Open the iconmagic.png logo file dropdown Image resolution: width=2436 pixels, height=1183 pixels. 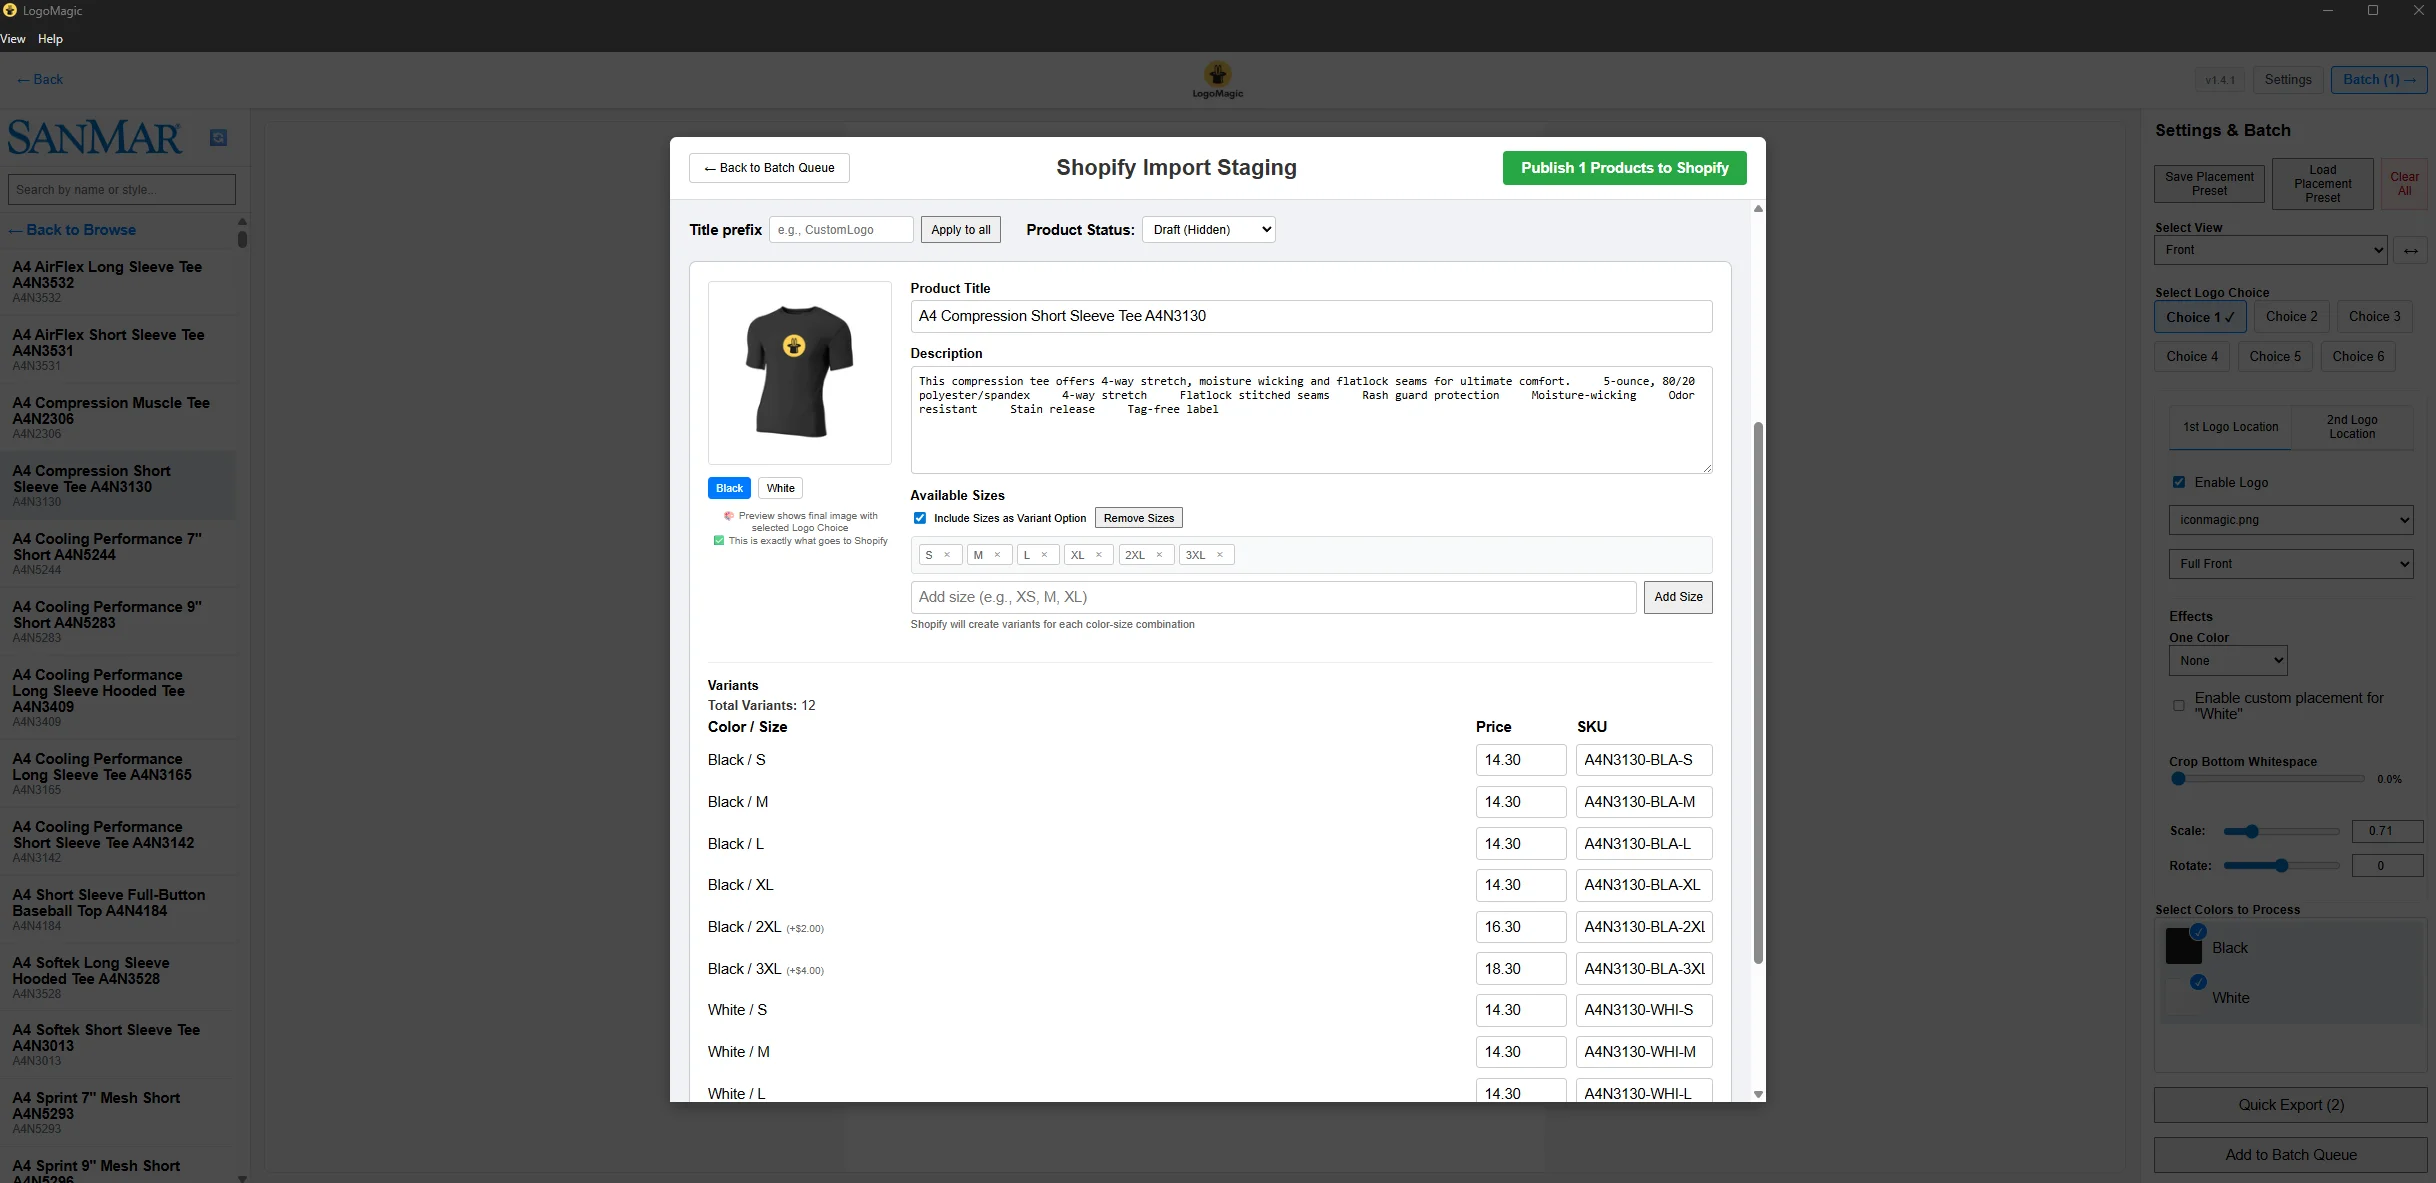[2291, 520]
